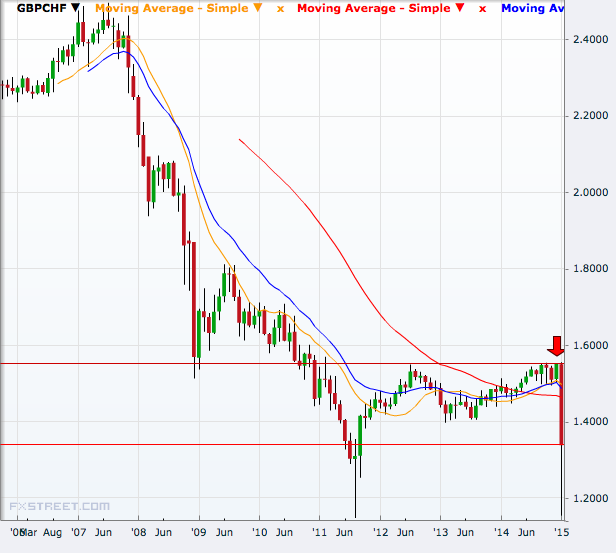Click the GBPCHF symbol name
616x553 pixels.
[x=42, y=8]
